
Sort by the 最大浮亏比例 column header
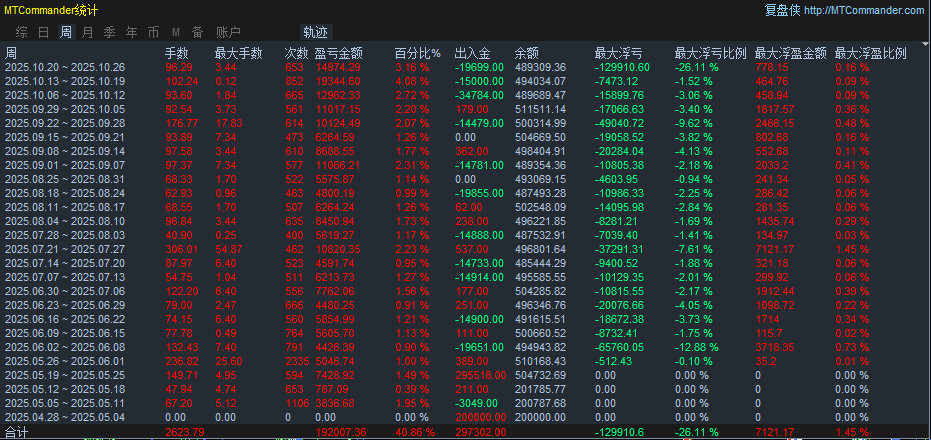(x=711, y=53)
